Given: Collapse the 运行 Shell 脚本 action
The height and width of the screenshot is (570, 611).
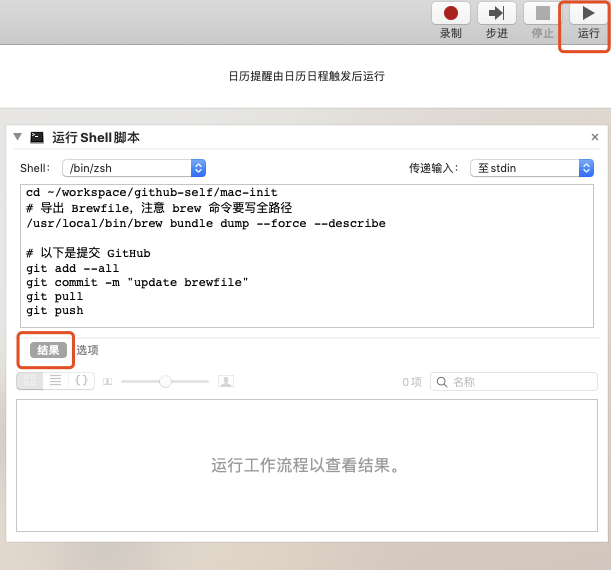Looking at the screenshot, I should coord(17,137).
